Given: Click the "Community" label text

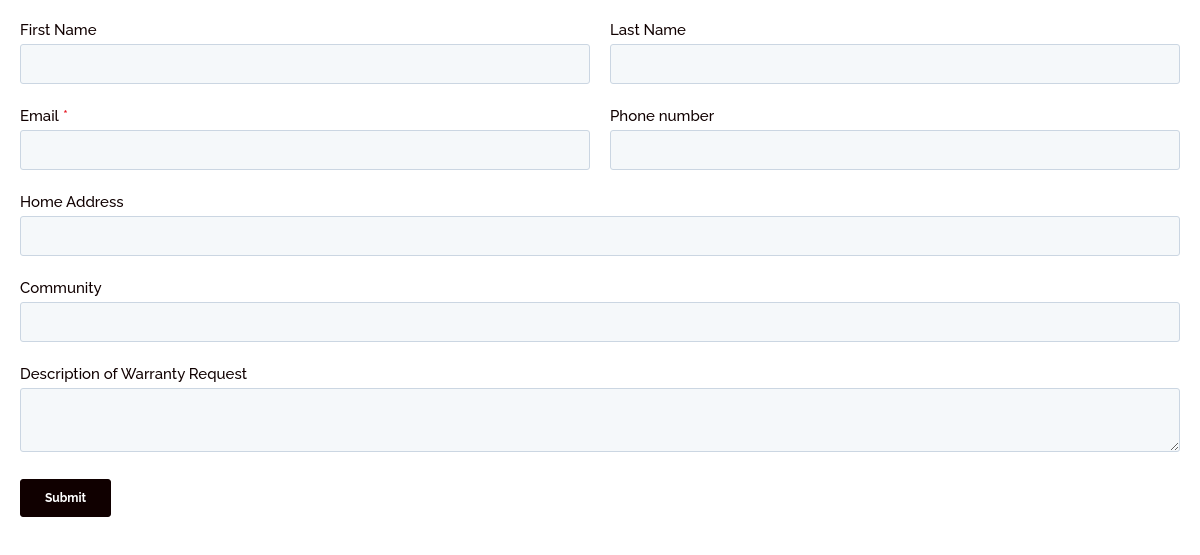Looking at the screenshot, I should click(x=61, y=288).
